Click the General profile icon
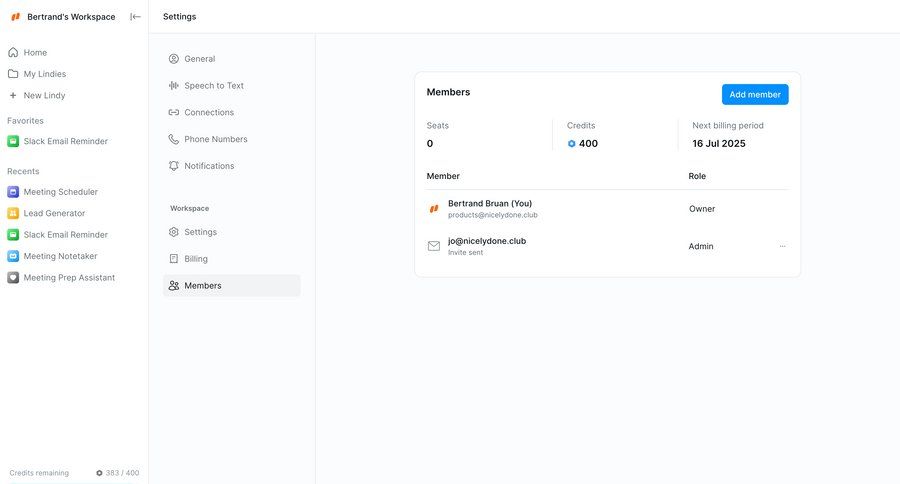 coord(173,59)
